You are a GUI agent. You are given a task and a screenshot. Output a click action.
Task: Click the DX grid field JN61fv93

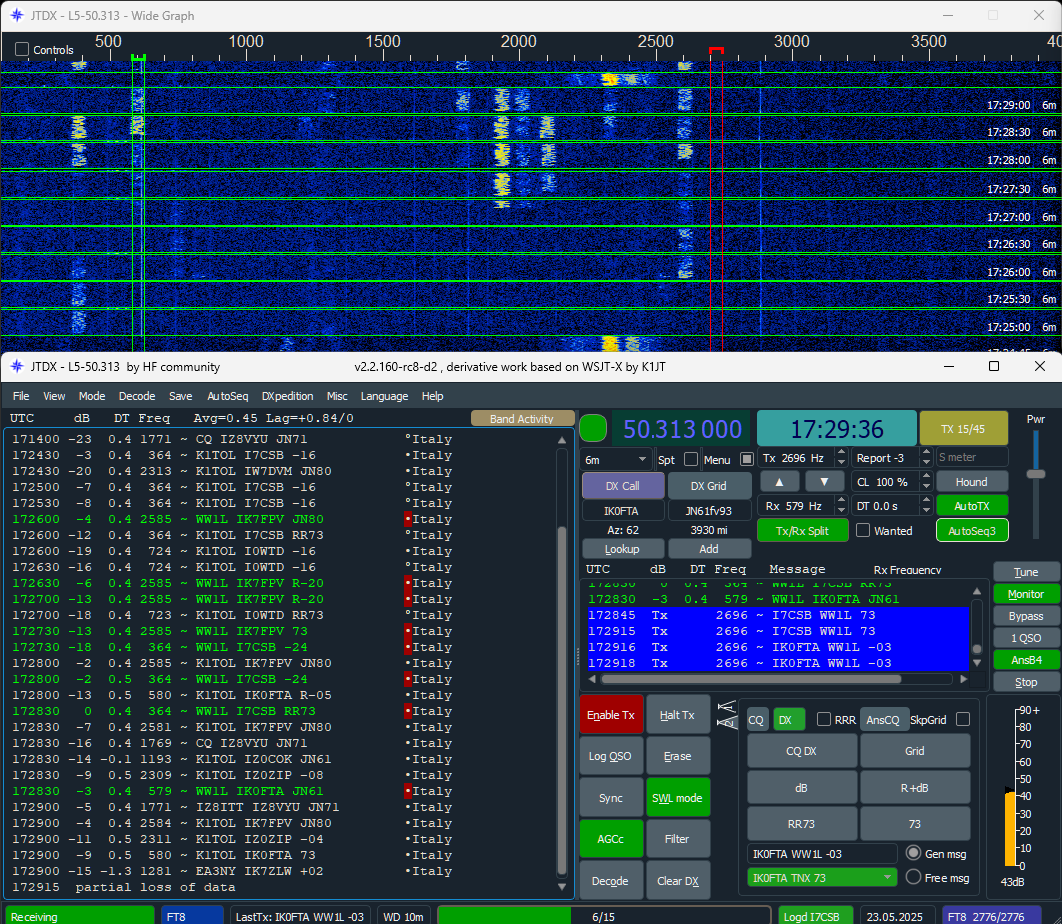click(708, 511)
